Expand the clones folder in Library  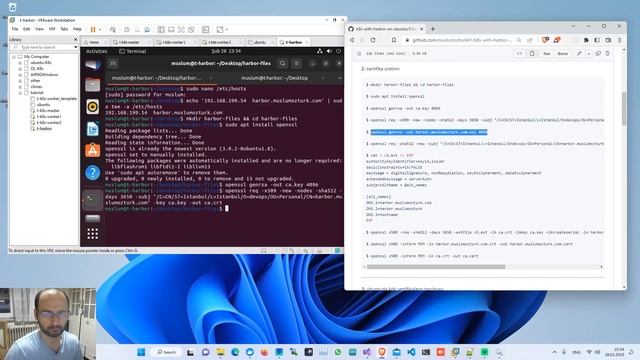[20, 87]
